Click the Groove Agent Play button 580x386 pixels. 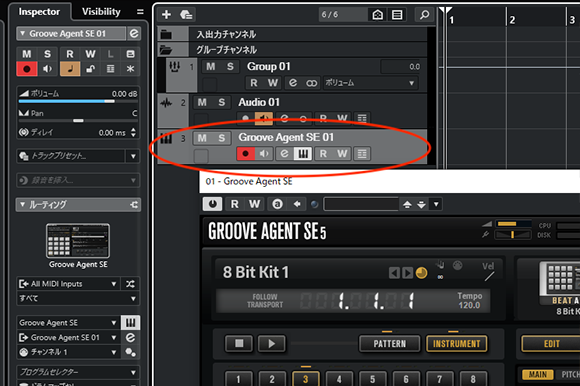coord(272,344)
